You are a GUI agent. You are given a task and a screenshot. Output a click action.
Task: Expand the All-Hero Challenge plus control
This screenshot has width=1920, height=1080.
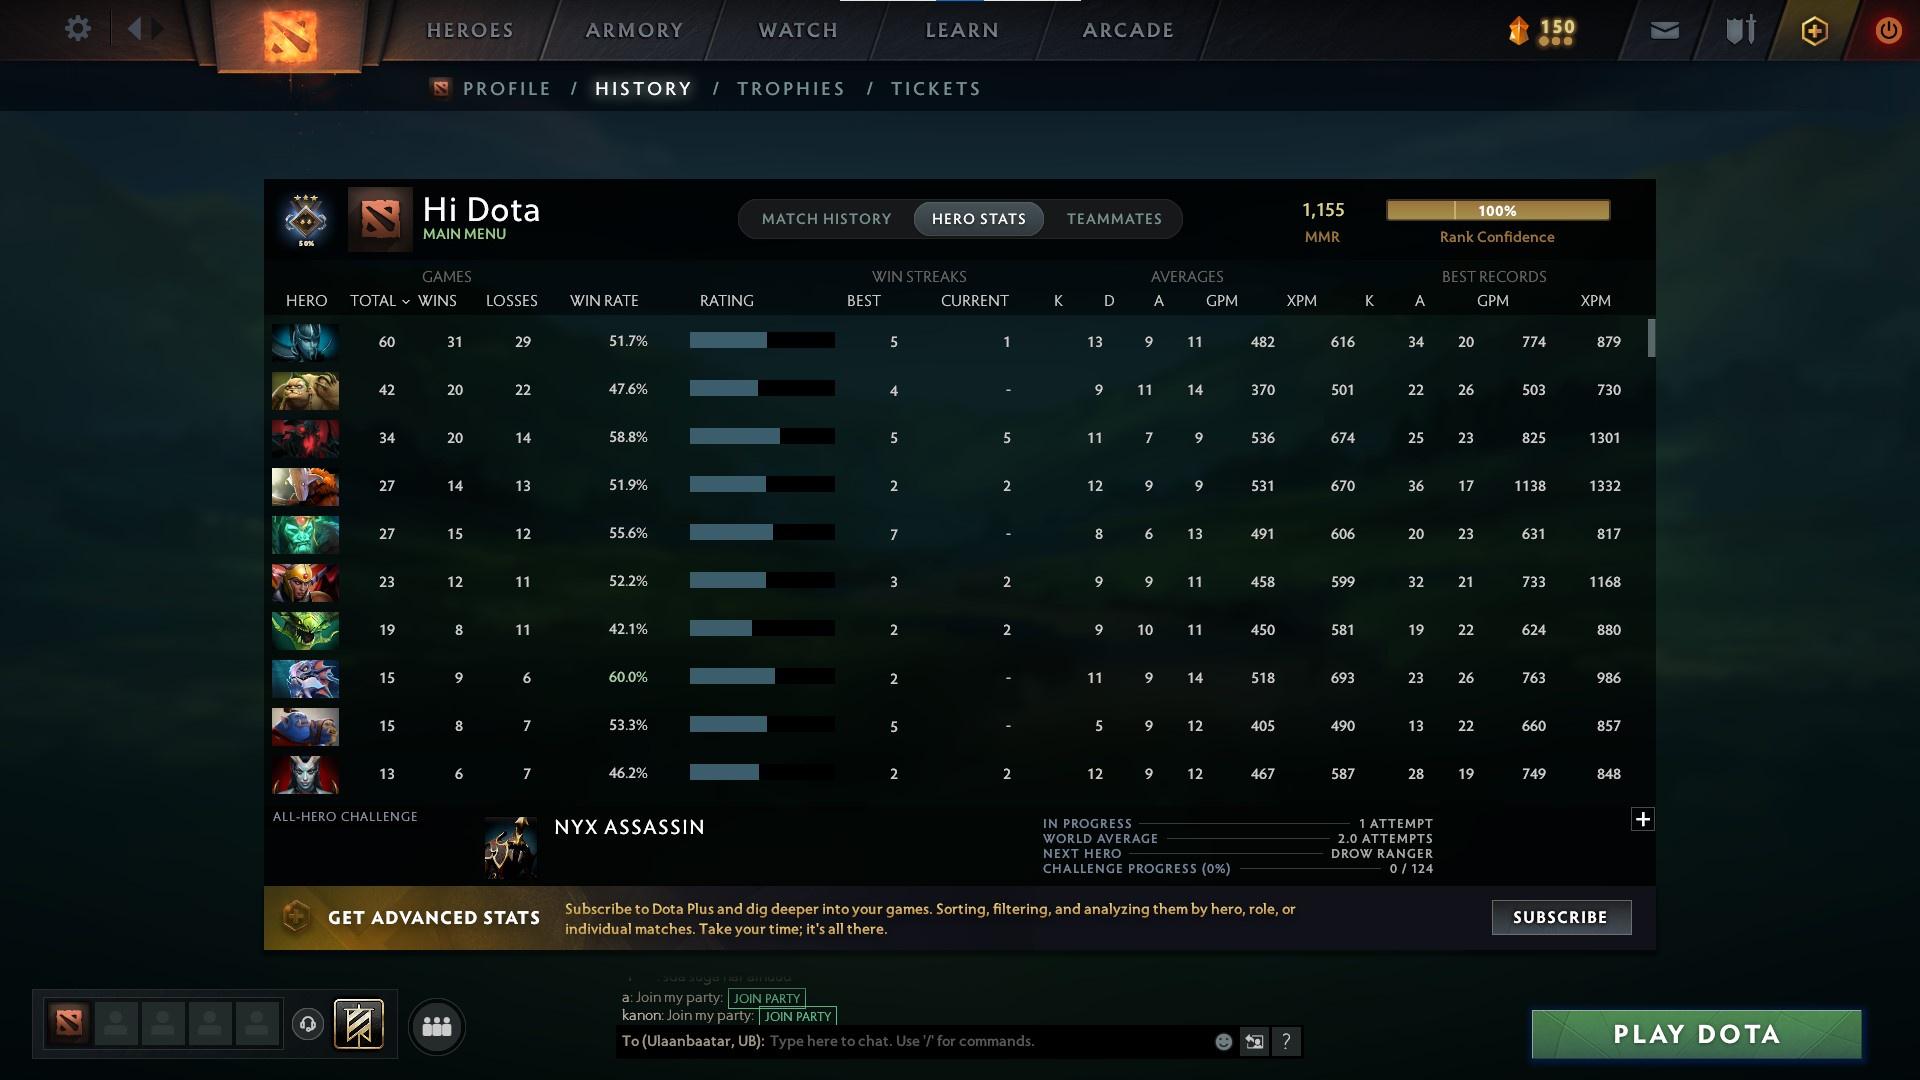[x=1643, y=819]
